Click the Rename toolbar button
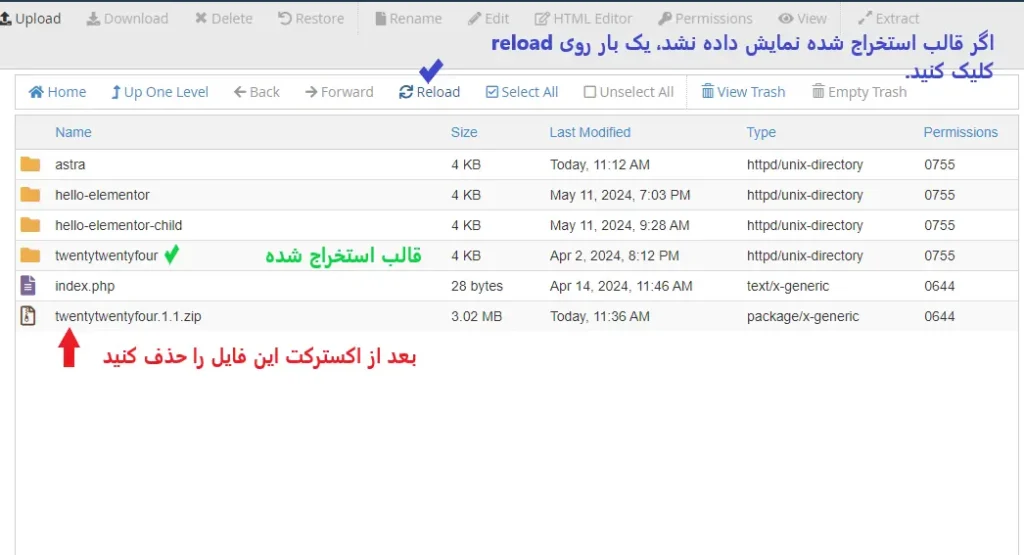1024x555 pixels. click(408, 18)
